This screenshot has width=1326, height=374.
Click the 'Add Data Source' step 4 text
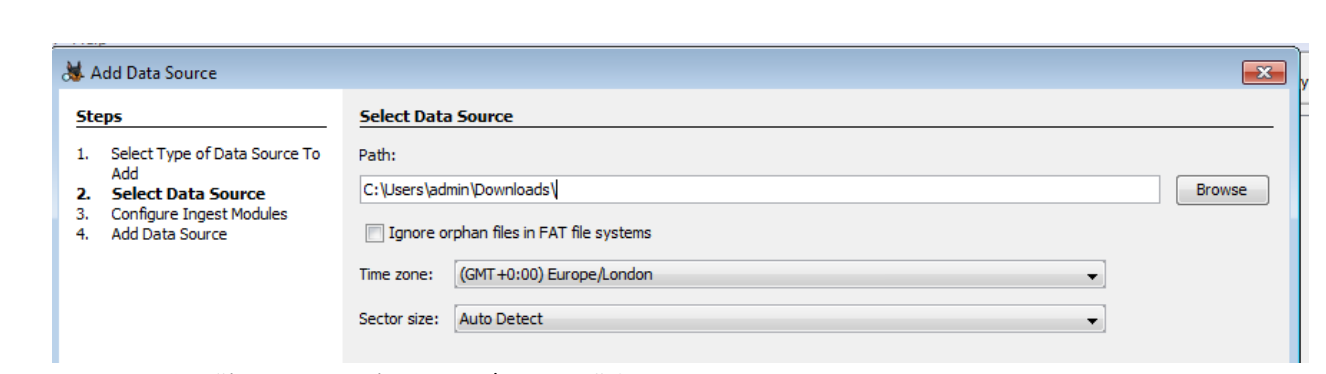[169, 234]
